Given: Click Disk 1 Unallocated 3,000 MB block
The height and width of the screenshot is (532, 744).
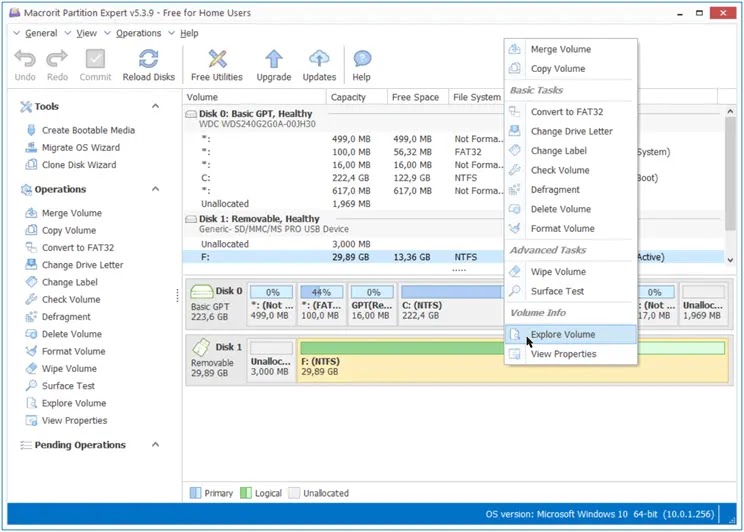Looking at the screenshot, I should (271, 359).
